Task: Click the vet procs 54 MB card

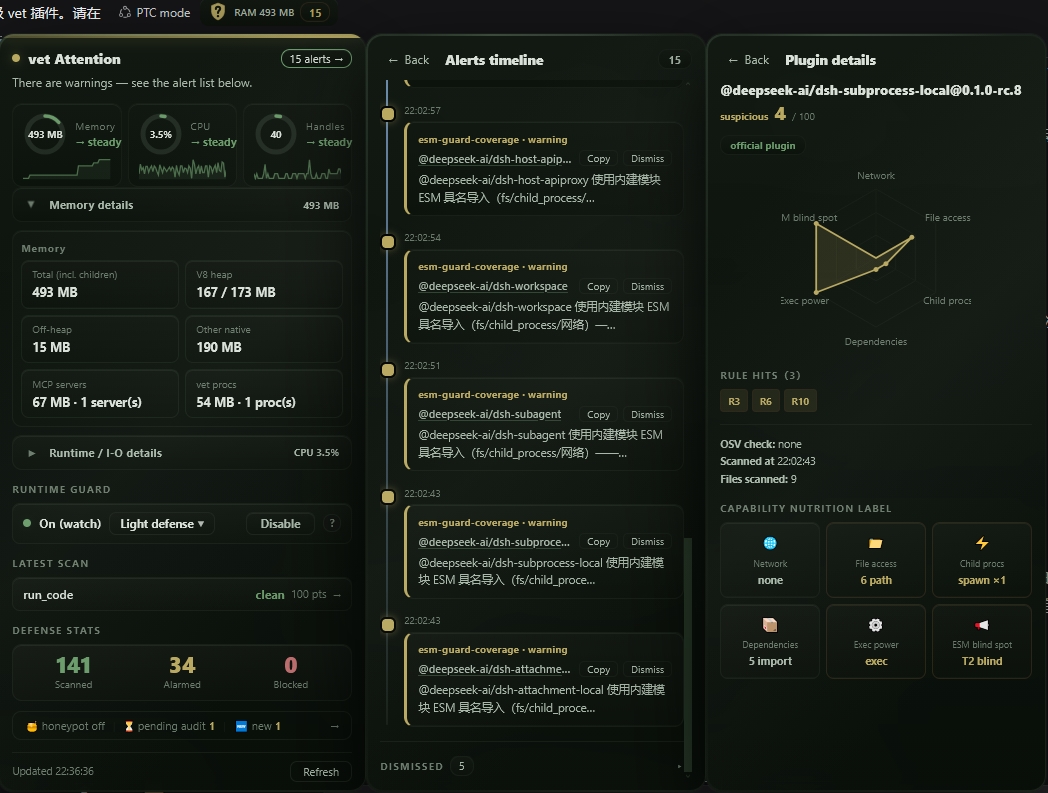Action: click(x=264, y=394)
